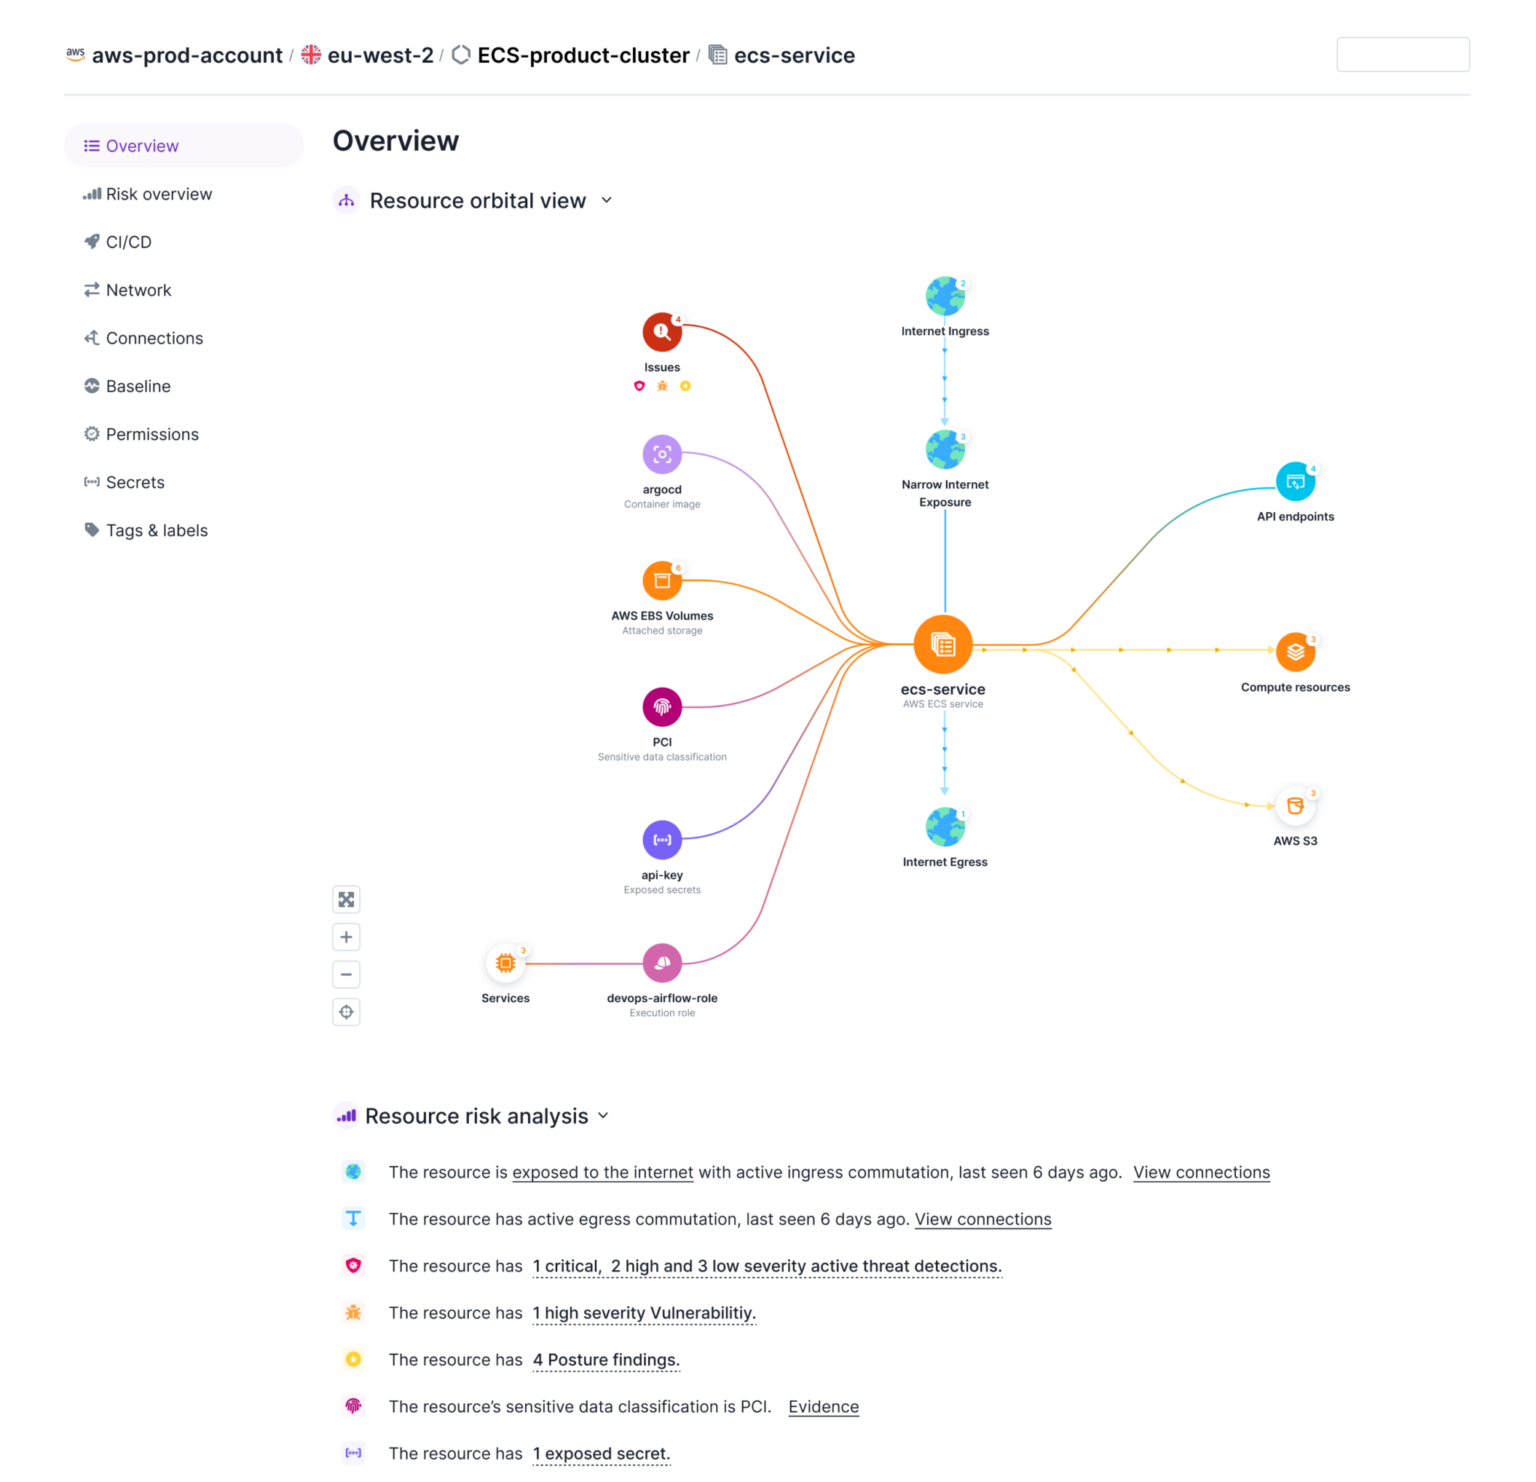Select the API endpoints node
Screen dimensions: 1536x1482
coord(1295,480)
